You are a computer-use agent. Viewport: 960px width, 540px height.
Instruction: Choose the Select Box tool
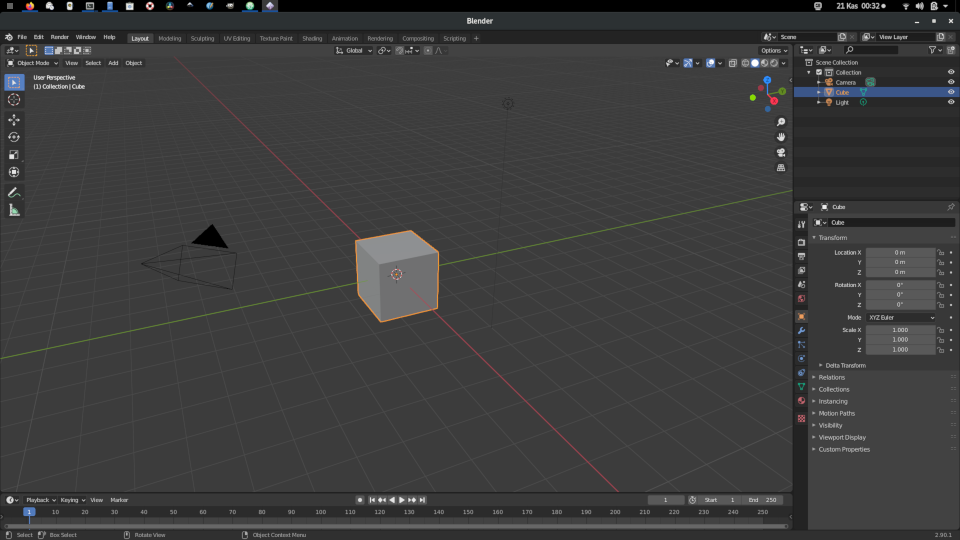click(x=13, y=82)
